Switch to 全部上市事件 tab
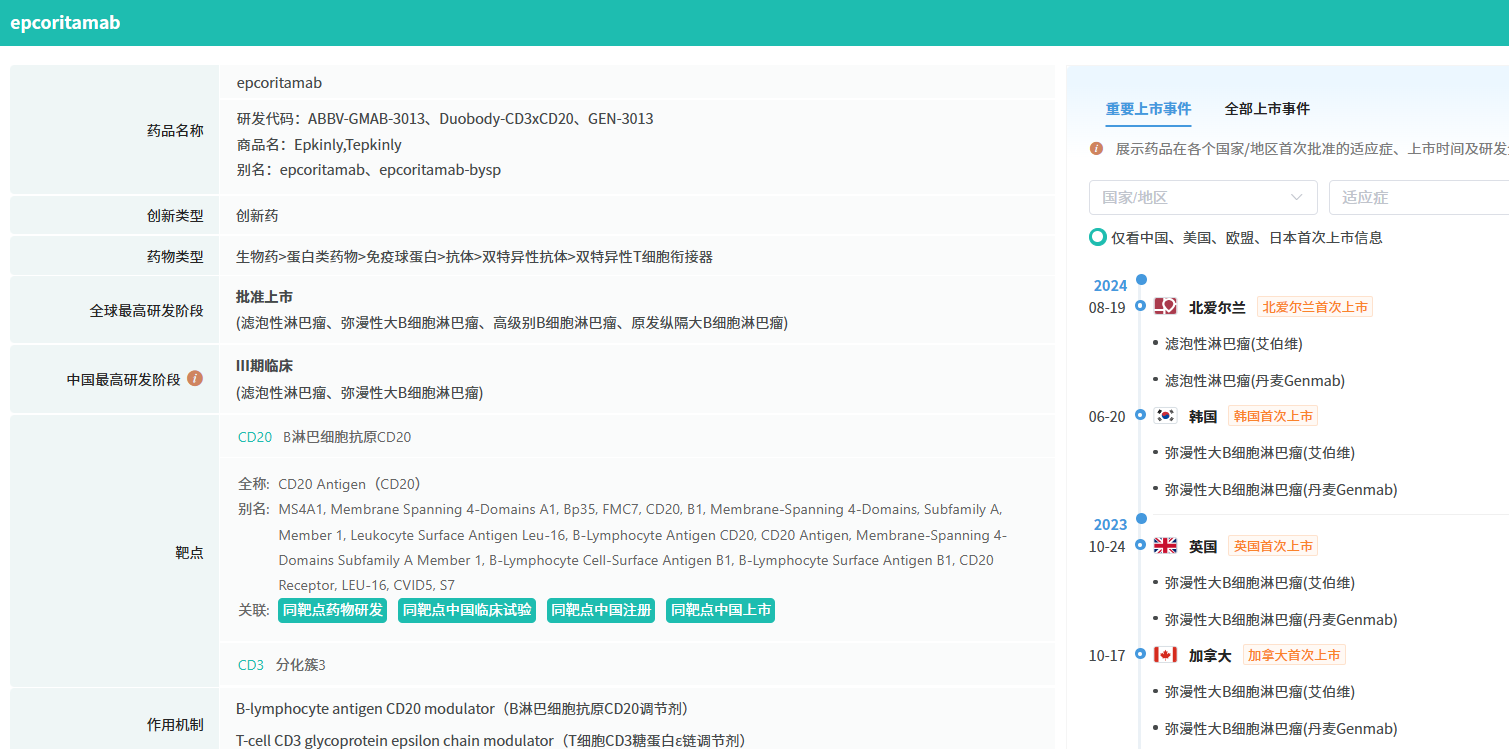 [x=1267, y=109]
